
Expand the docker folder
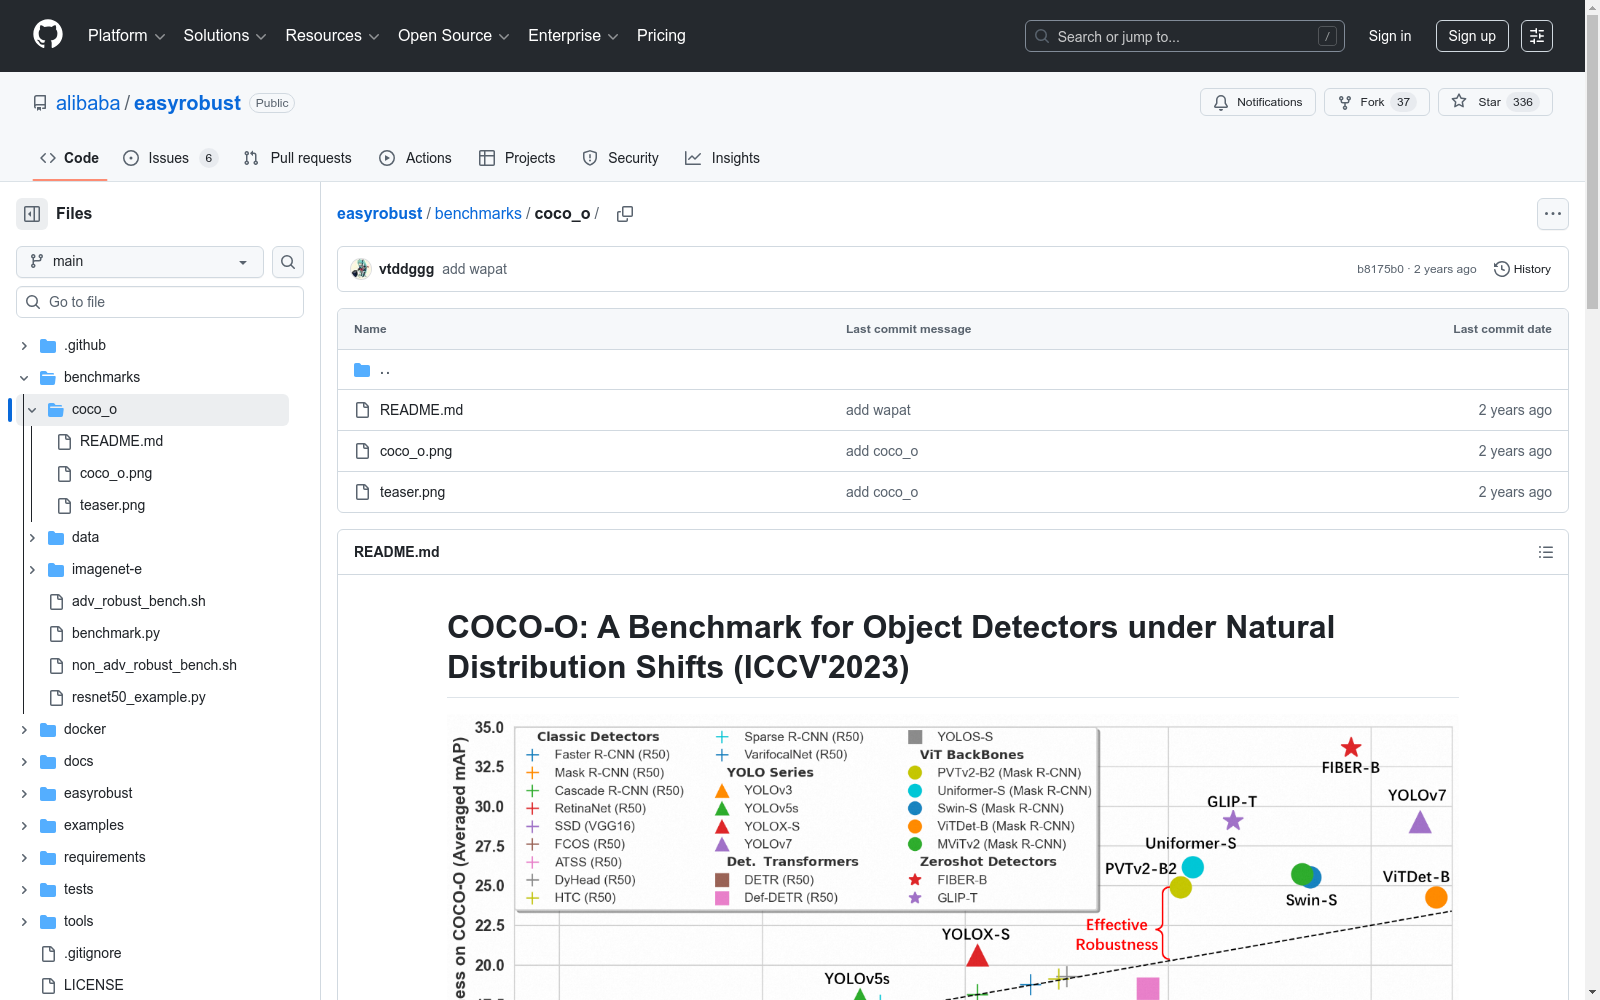pos(24,730)
